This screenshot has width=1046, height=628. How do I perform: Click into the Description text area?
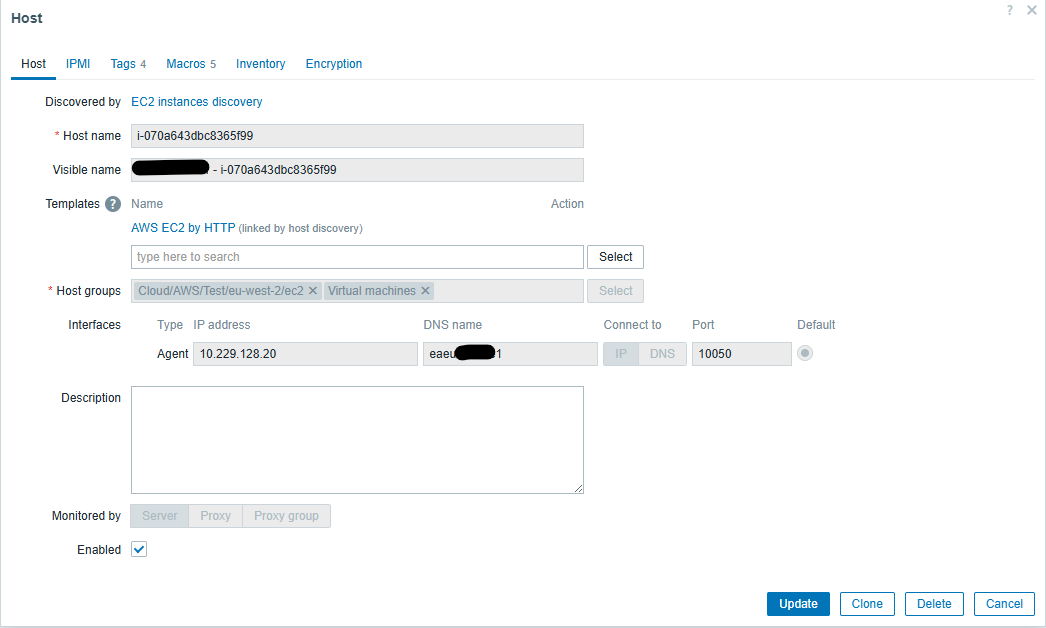pyautogui.click(x=357, y=440)
